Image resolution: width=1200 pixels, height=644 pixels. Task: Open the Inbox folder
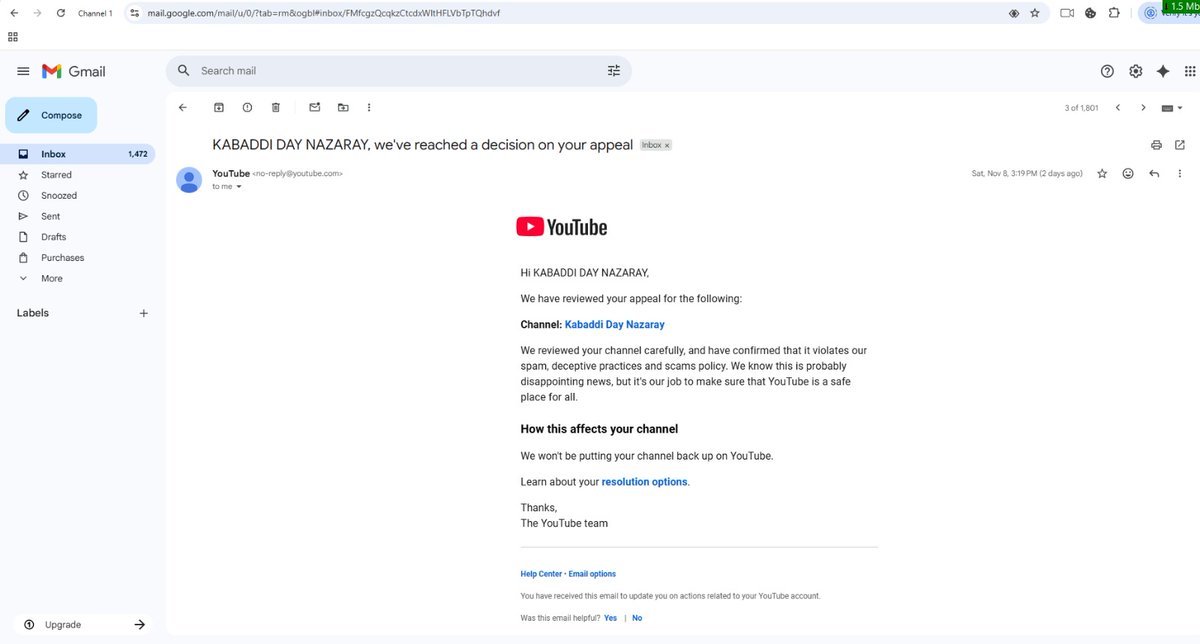(x=80, y=154)
